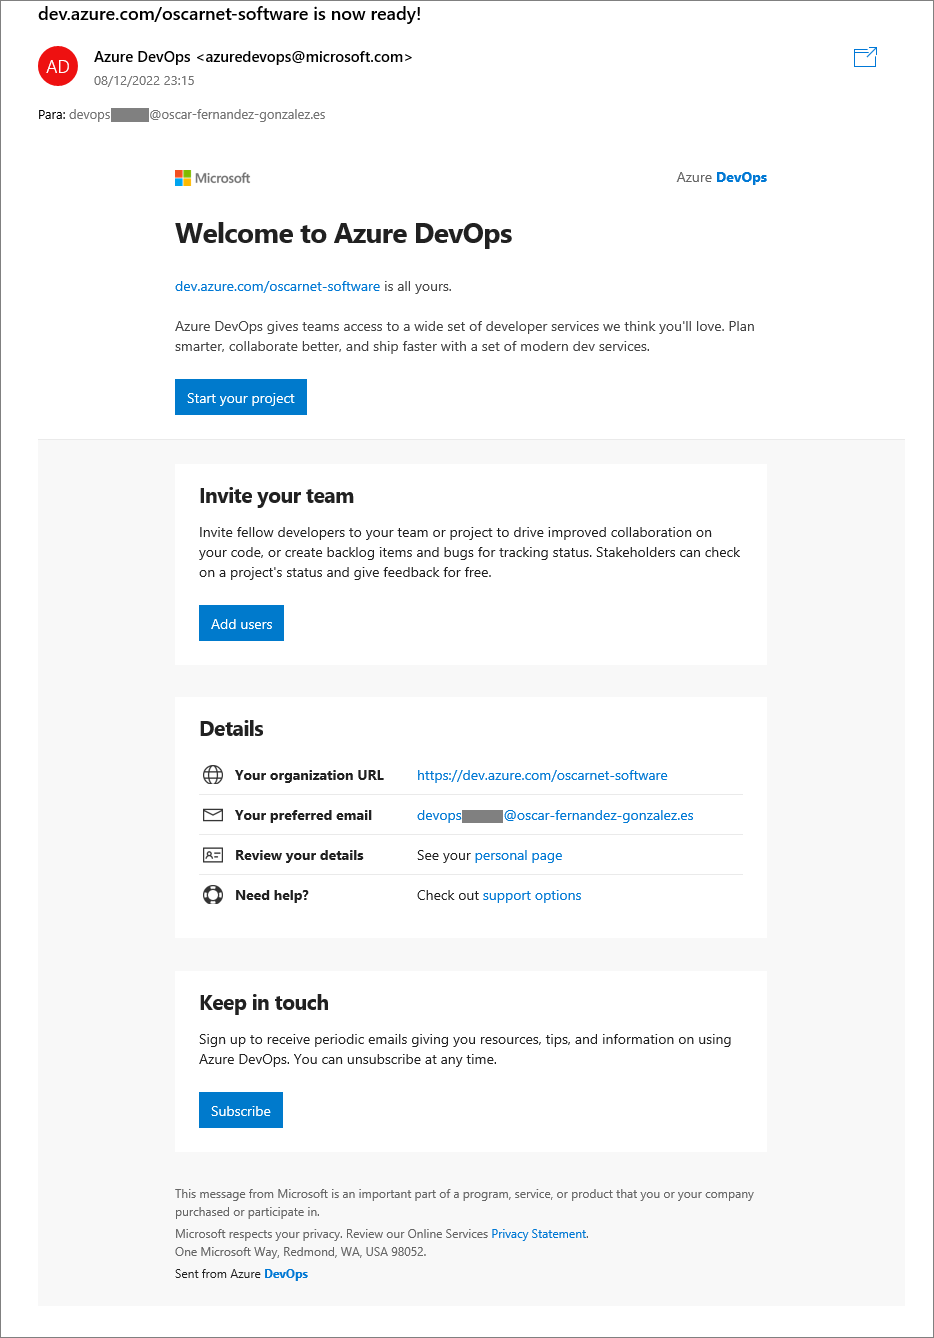This screenshot has height=1338, width=934.
Task: Click the Keep in touch heading
Action: (x=264, y=1003)
